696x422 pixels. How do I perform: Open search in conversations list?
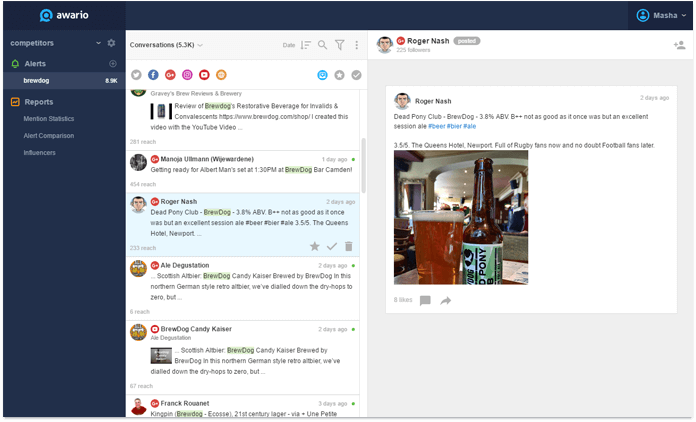coord(322,45)
